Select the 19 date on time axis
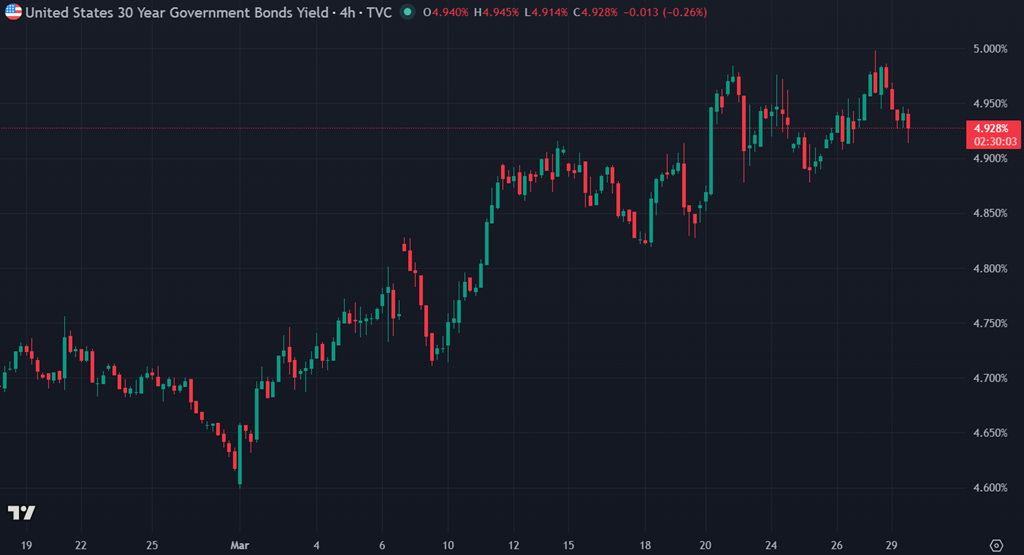This screenshot has height=555, width=1024. [x=27, y=546]
